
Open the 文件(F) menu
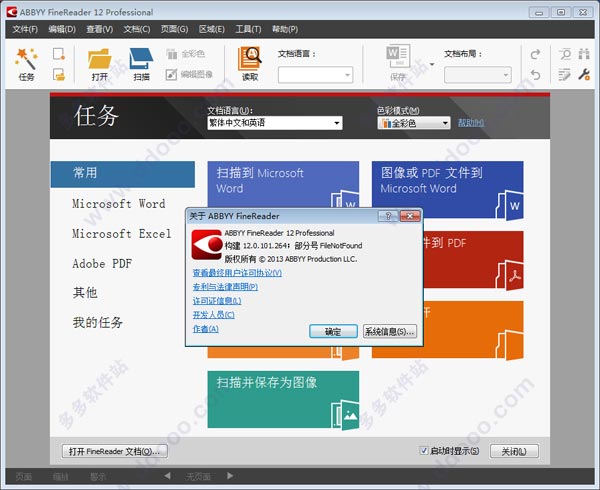click(x=25, y=29)
